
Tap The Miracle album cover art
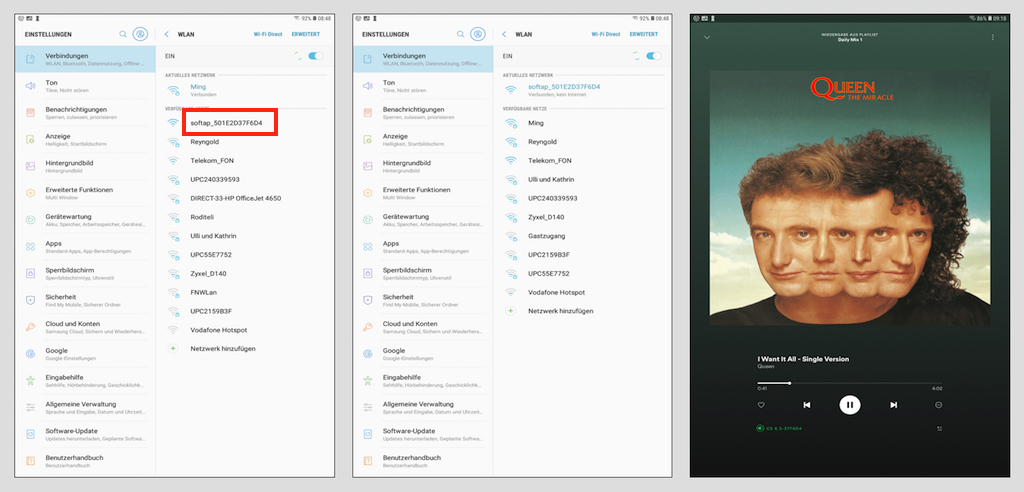[x=850, y=198]
